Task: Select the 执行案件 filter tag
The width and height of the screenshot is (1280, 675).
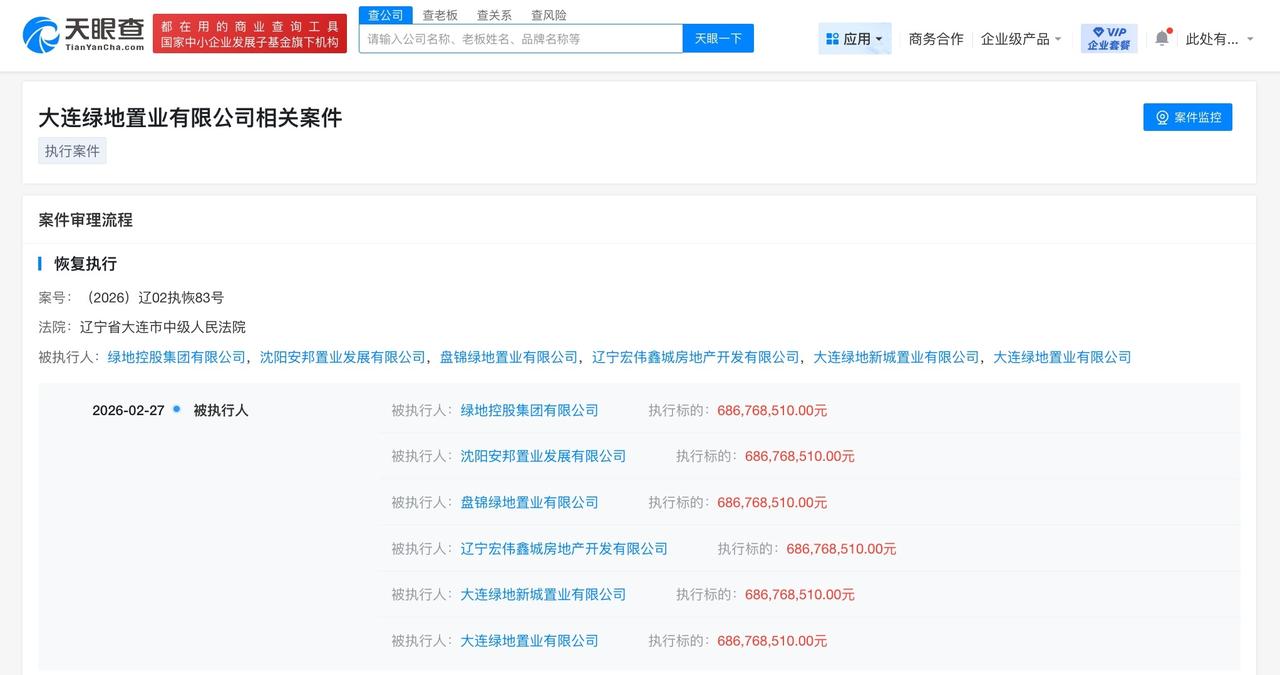Action: [71, 150]
